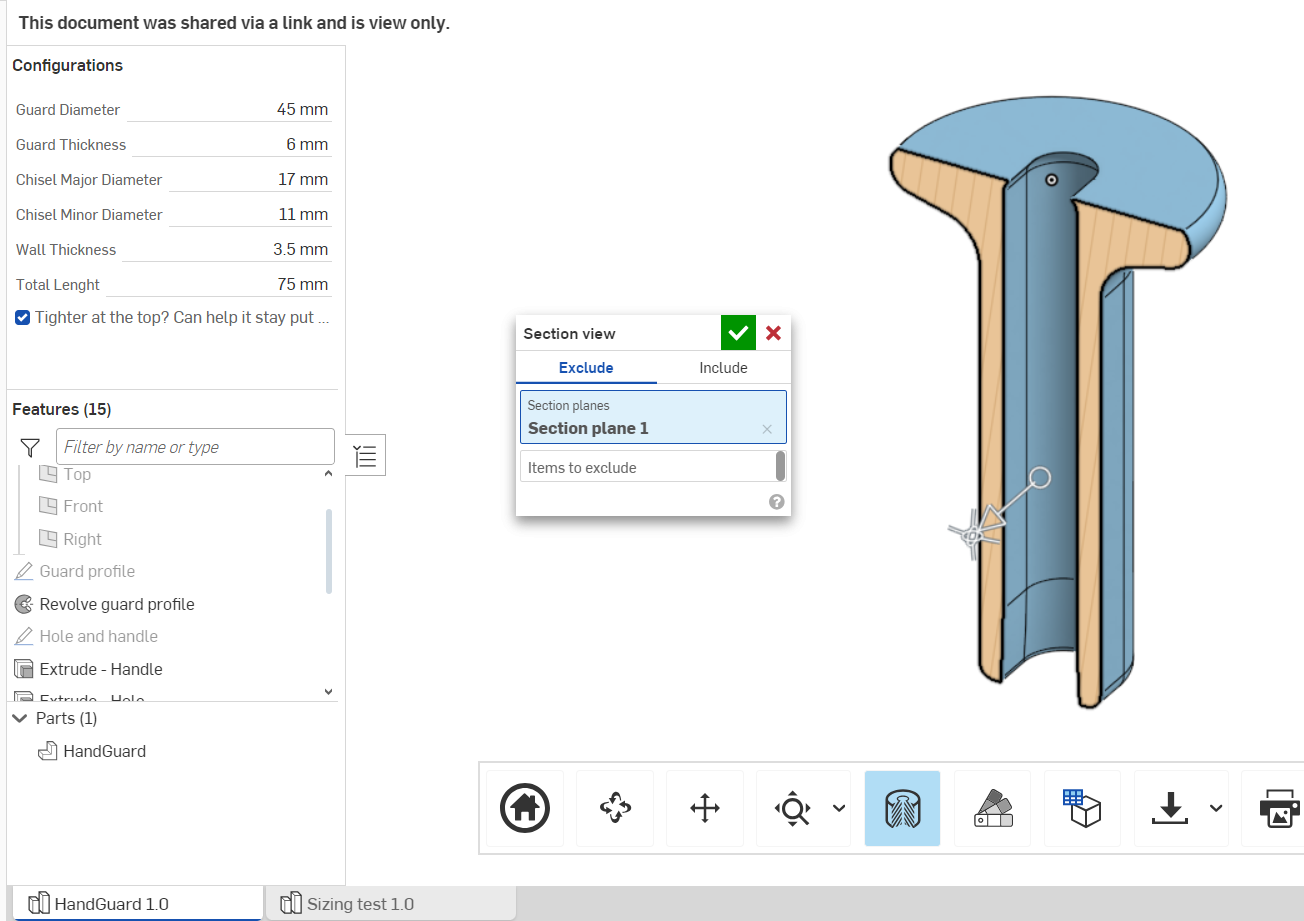Screen dimensions: 1304x921
Task: Edit the Chisel Major Diameter value
Action: click(249, 180)
